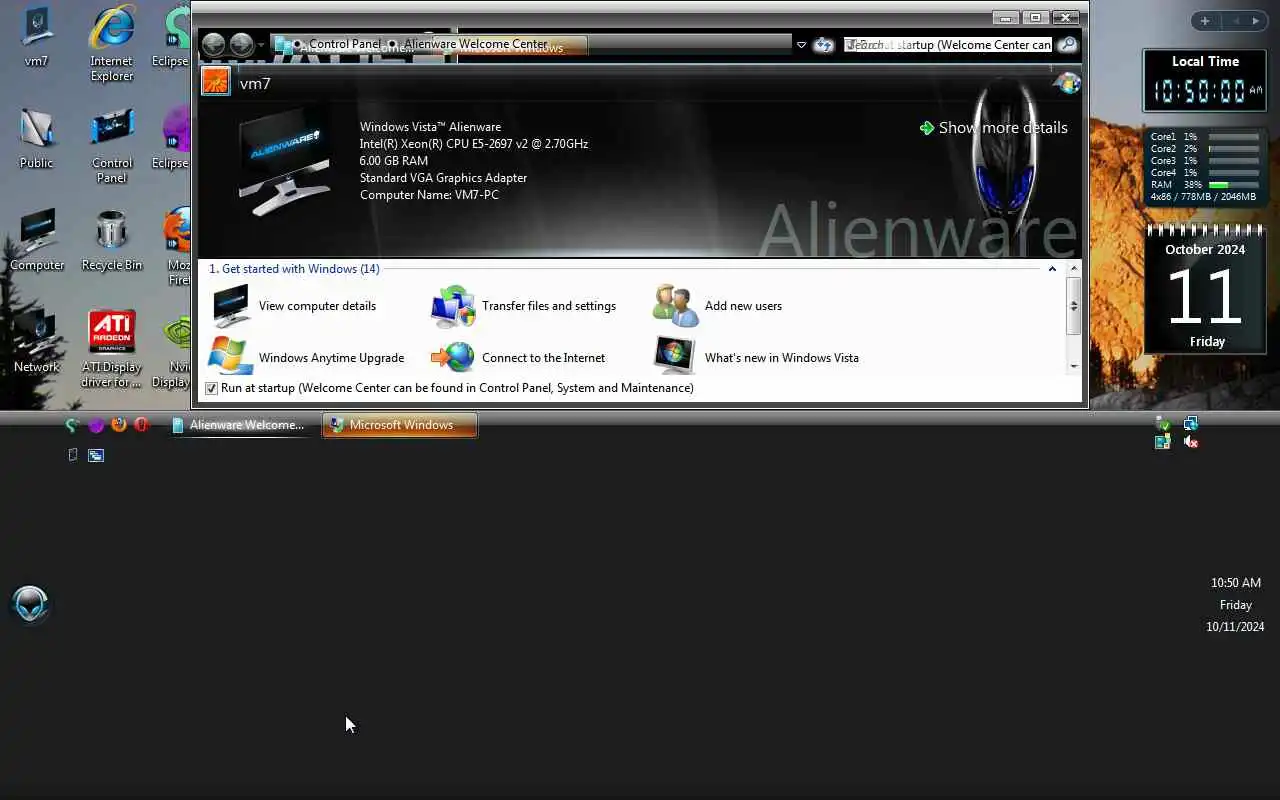This screenshot has width=1280, height=800.
Task: Click the Core2 usage bar in gadget
Action: click(x=1233, y=149)
